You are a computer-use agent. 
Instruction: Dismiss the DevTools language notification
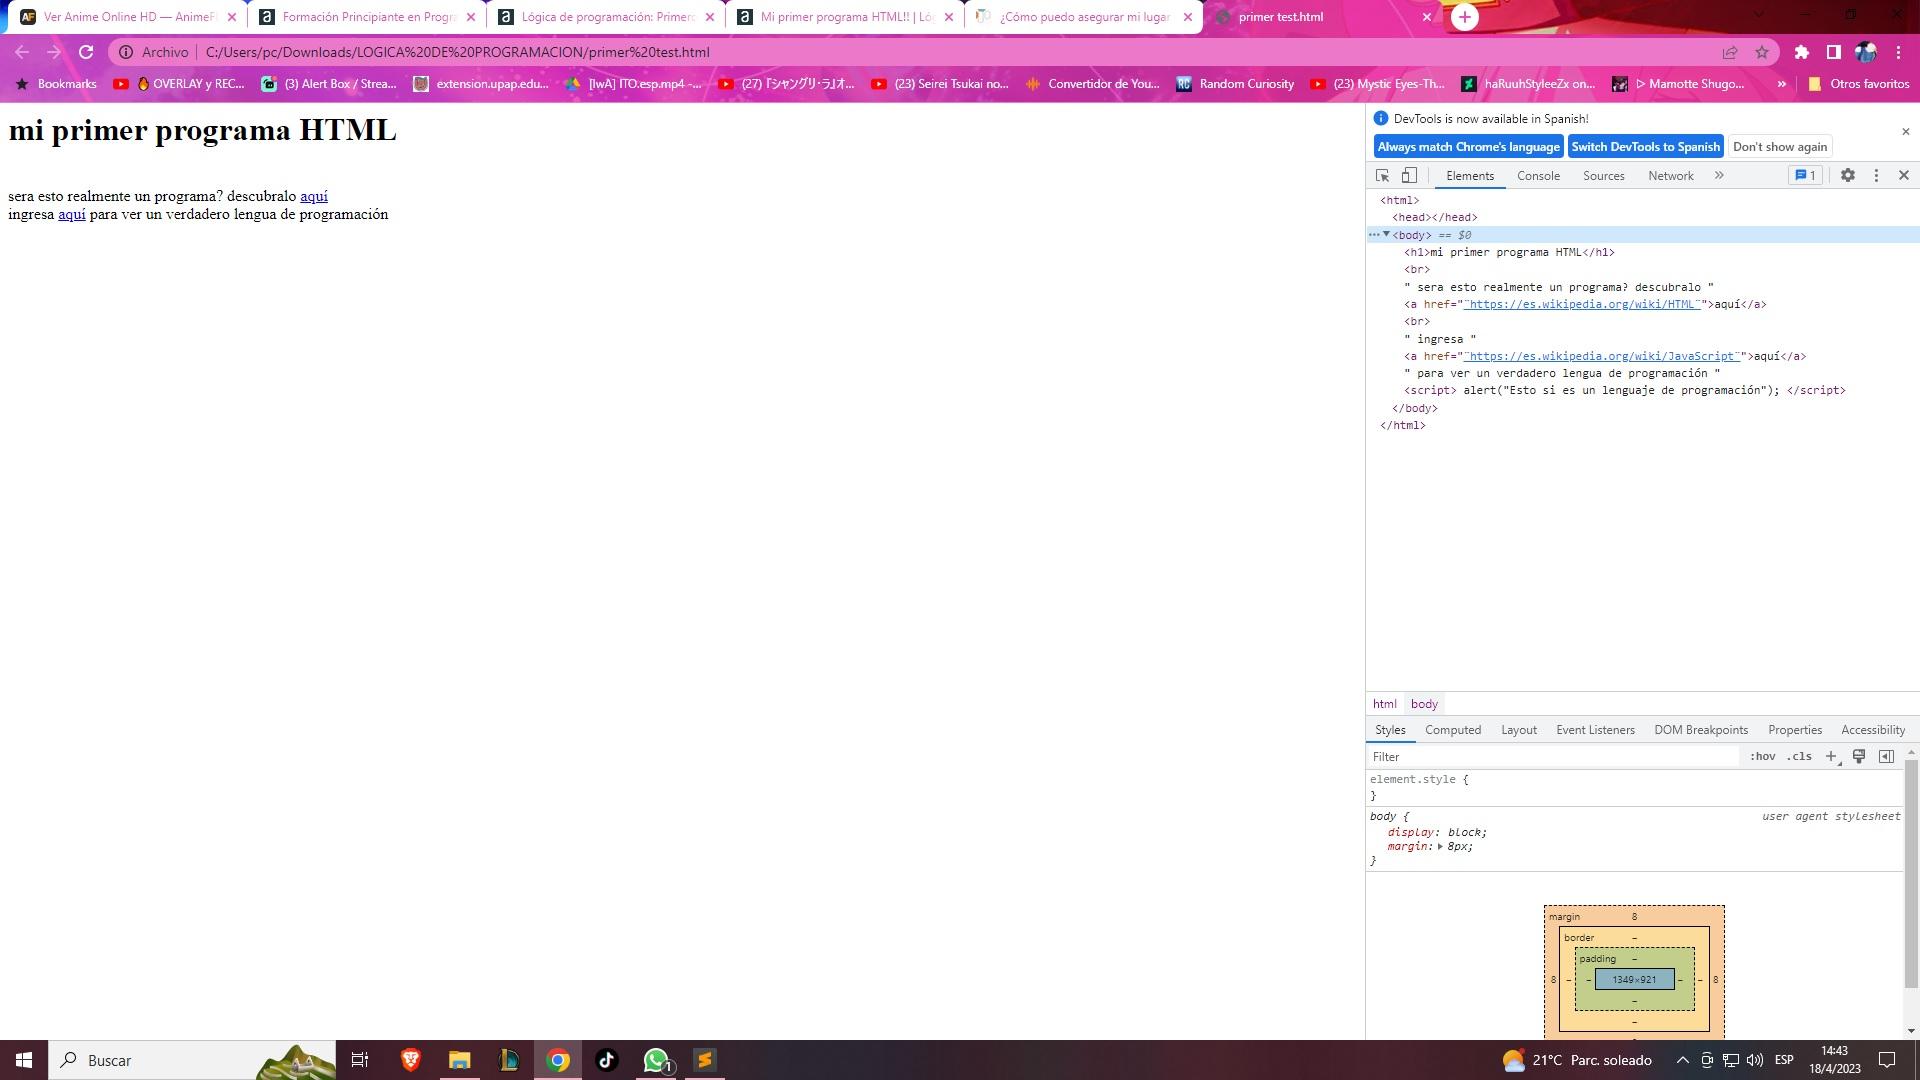tap(1905, 131)
